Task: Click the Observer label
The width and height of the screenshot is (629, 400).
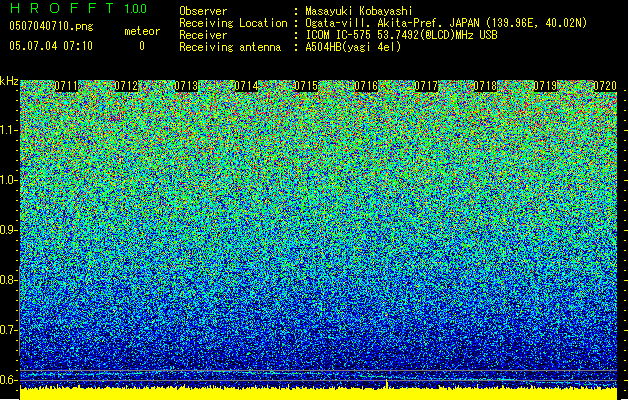Action: pyautogui.click(x=203, y=11)
